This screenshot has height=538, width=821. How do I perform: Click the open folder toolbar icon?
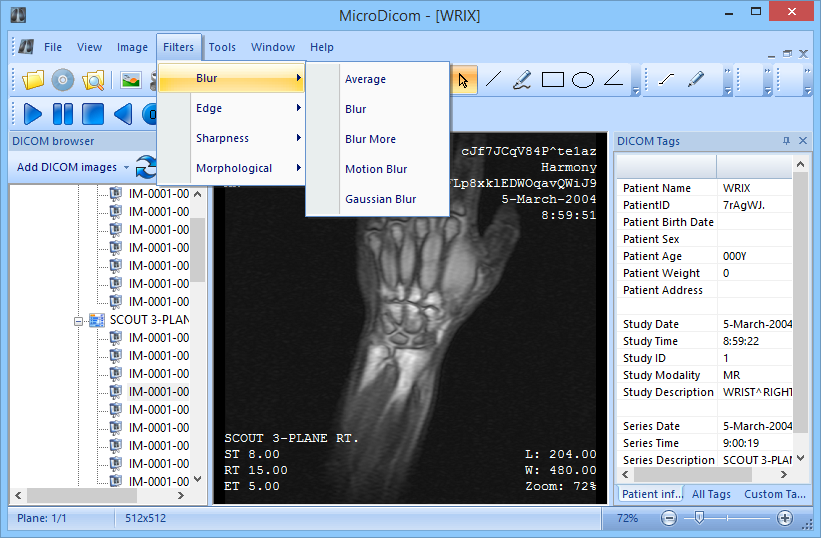click(33, 80)
